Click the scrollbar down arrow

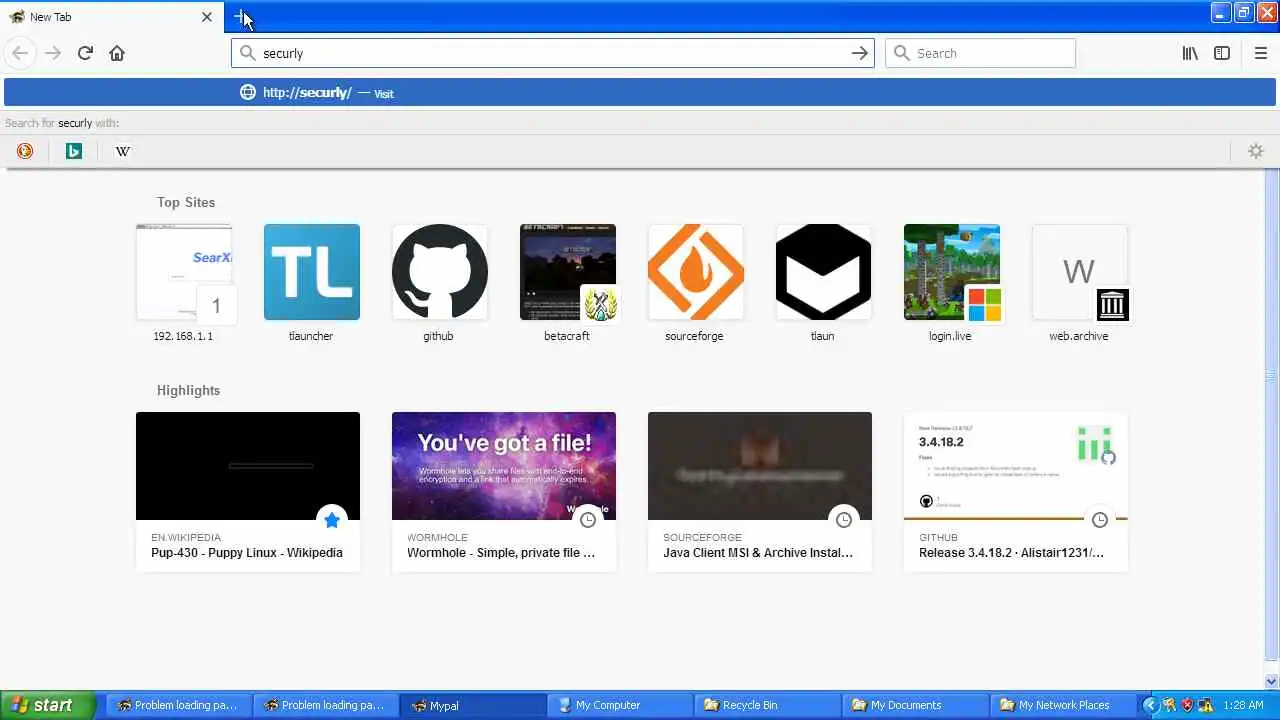tap(1272, 682)
